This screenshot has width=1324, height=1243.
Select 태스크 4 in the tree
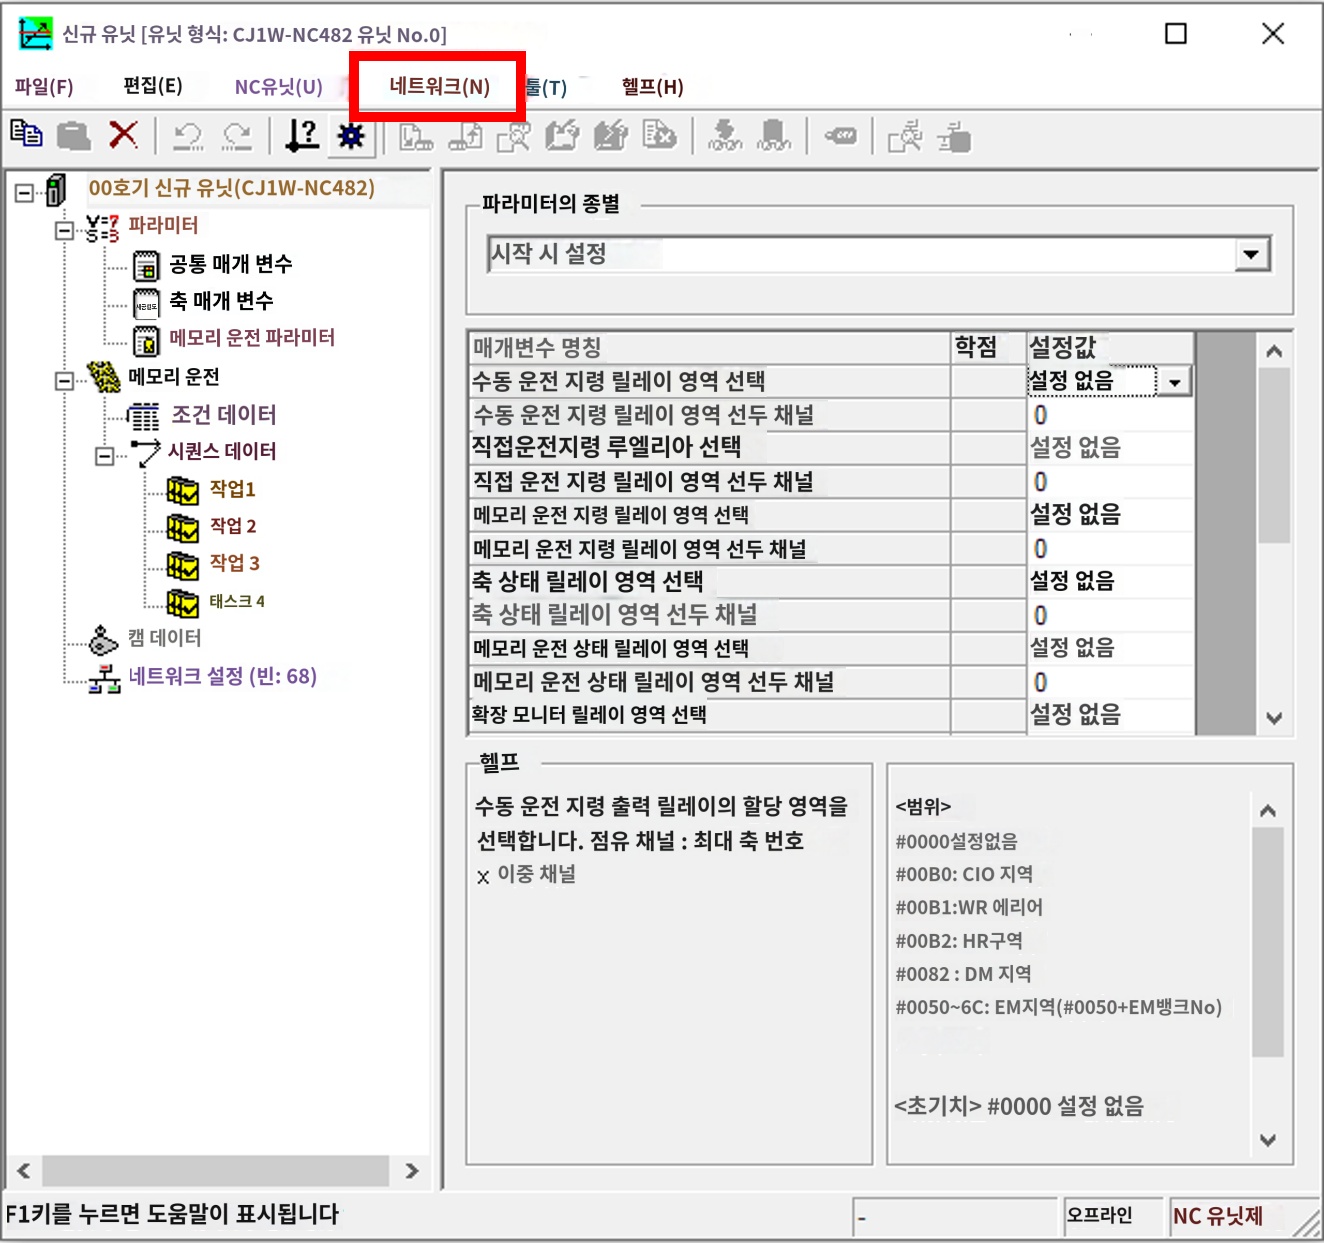pyautogui.click(x=237, y=601)
